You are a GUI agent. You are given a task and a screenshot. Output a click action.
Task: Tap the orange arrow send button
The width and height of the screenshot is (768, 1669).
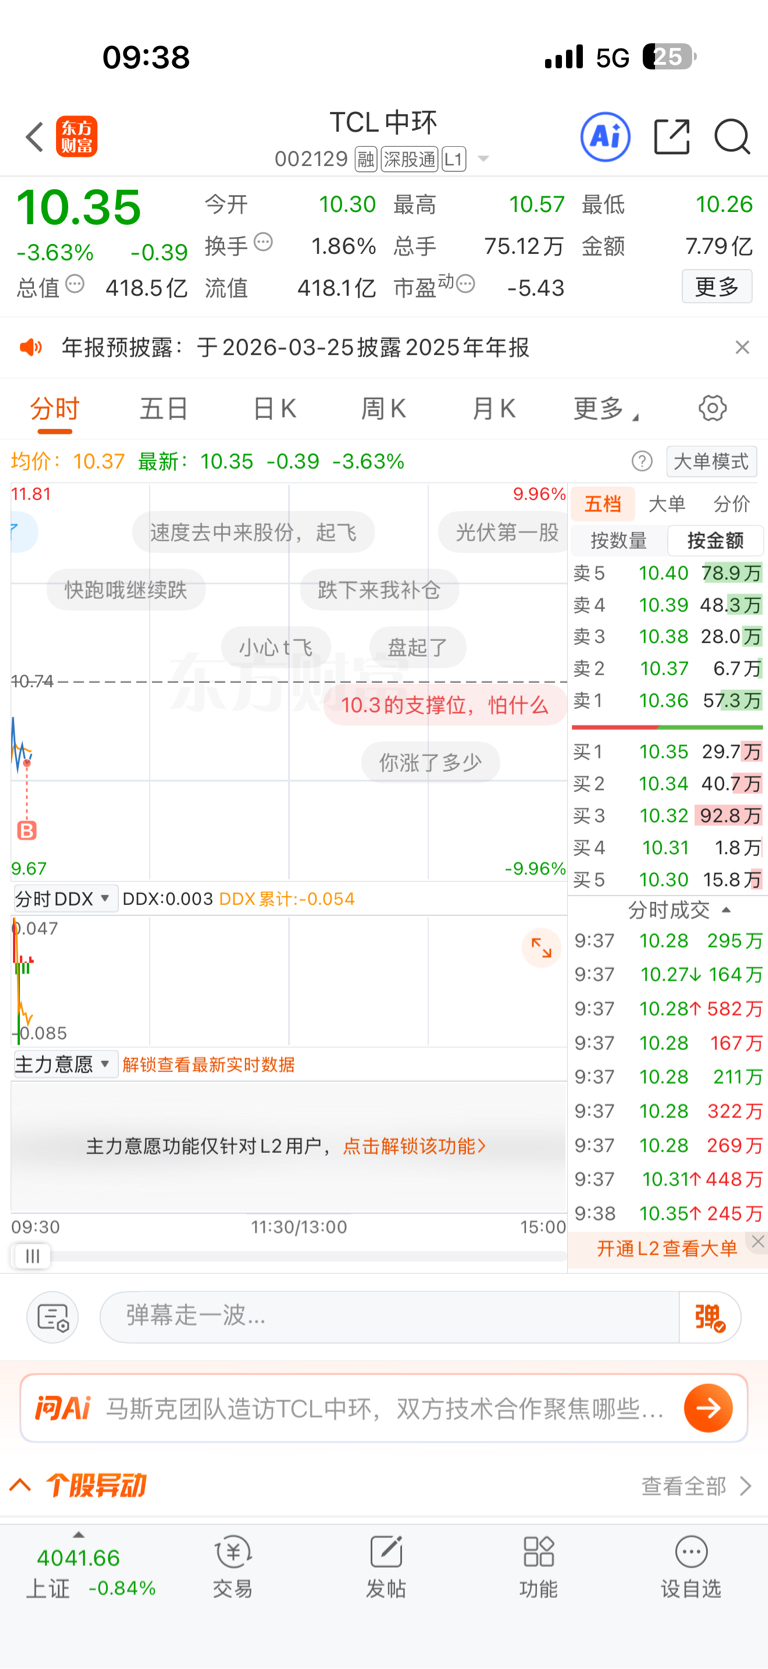709,1408
